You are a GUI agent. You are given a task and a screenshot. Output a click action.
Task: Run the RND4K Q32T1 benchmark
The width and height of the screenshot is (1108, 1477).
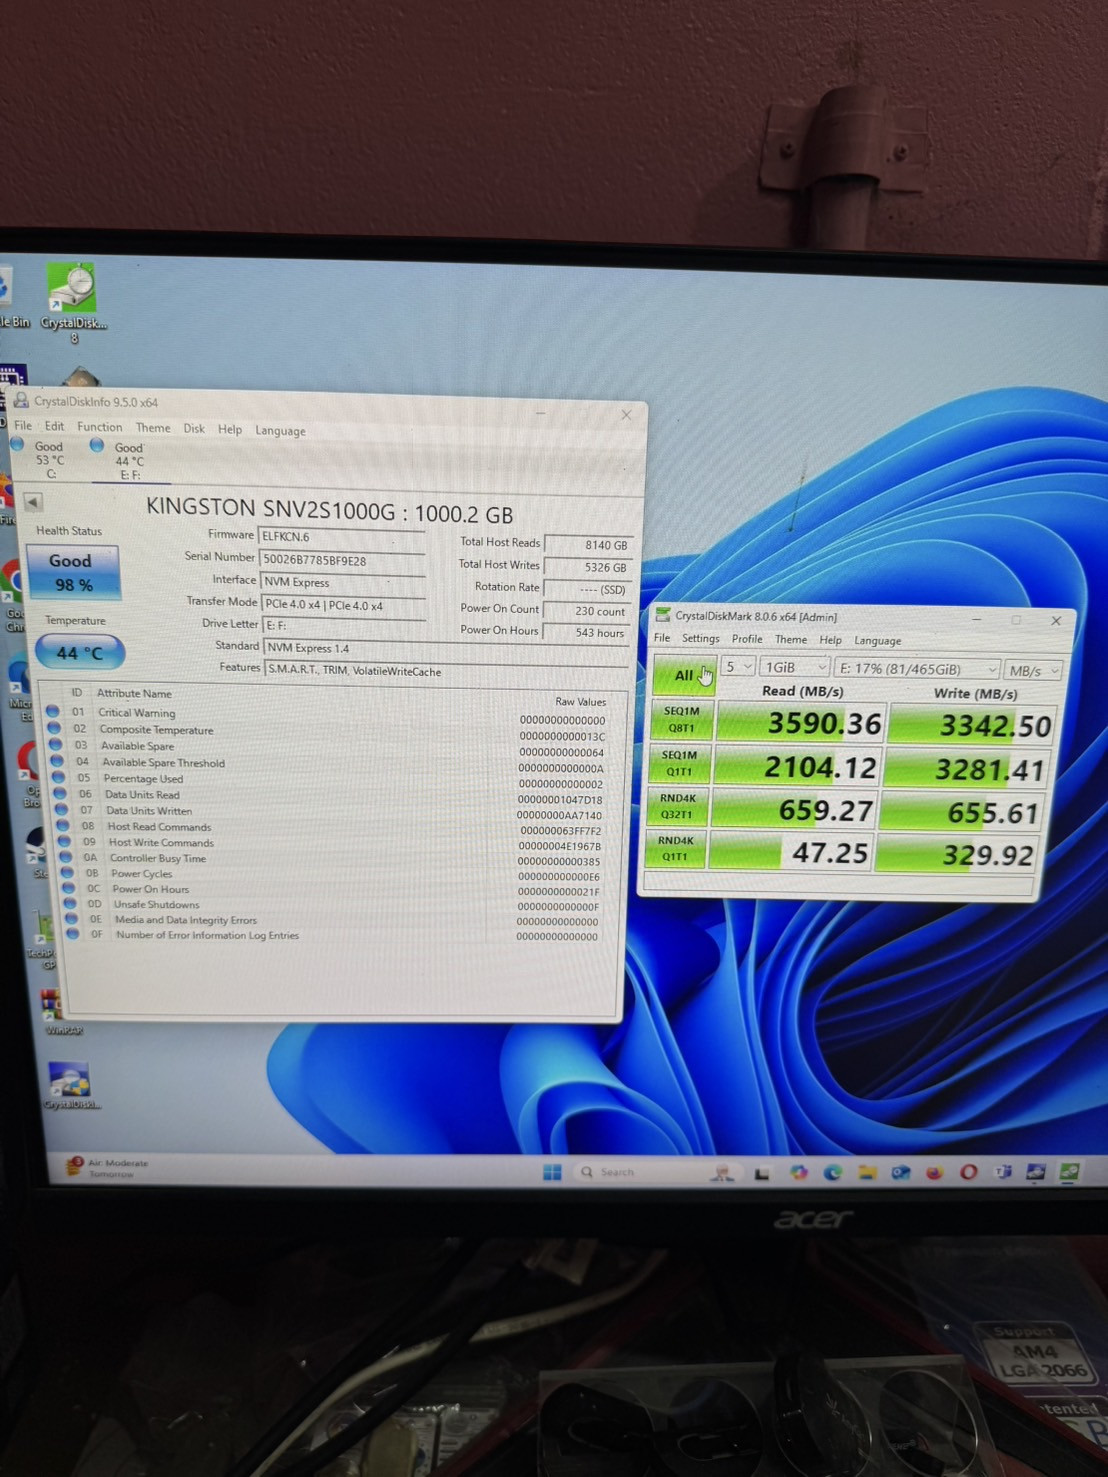coord(677,806)
